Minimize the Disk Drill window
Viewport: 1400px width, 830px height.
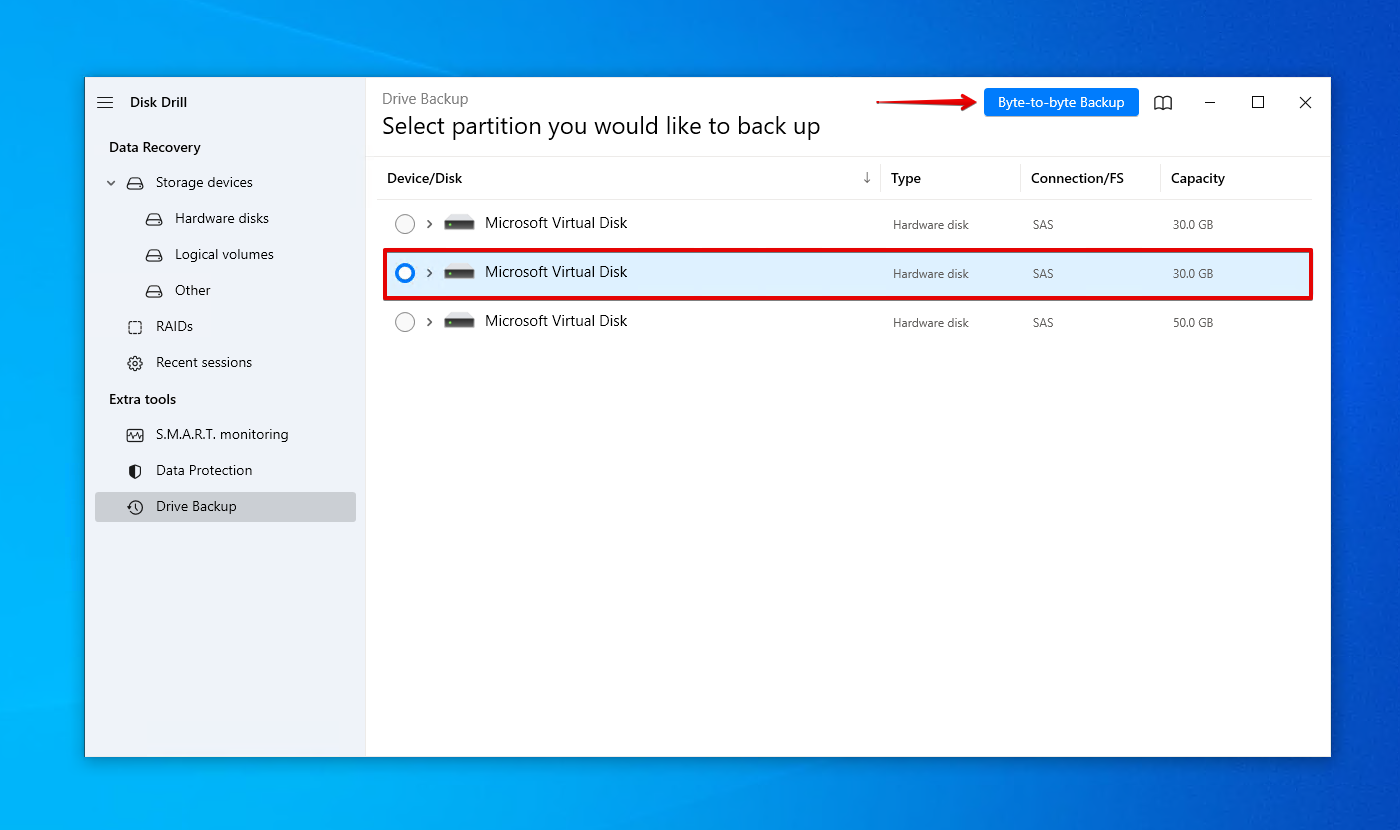click(1210, 102)
